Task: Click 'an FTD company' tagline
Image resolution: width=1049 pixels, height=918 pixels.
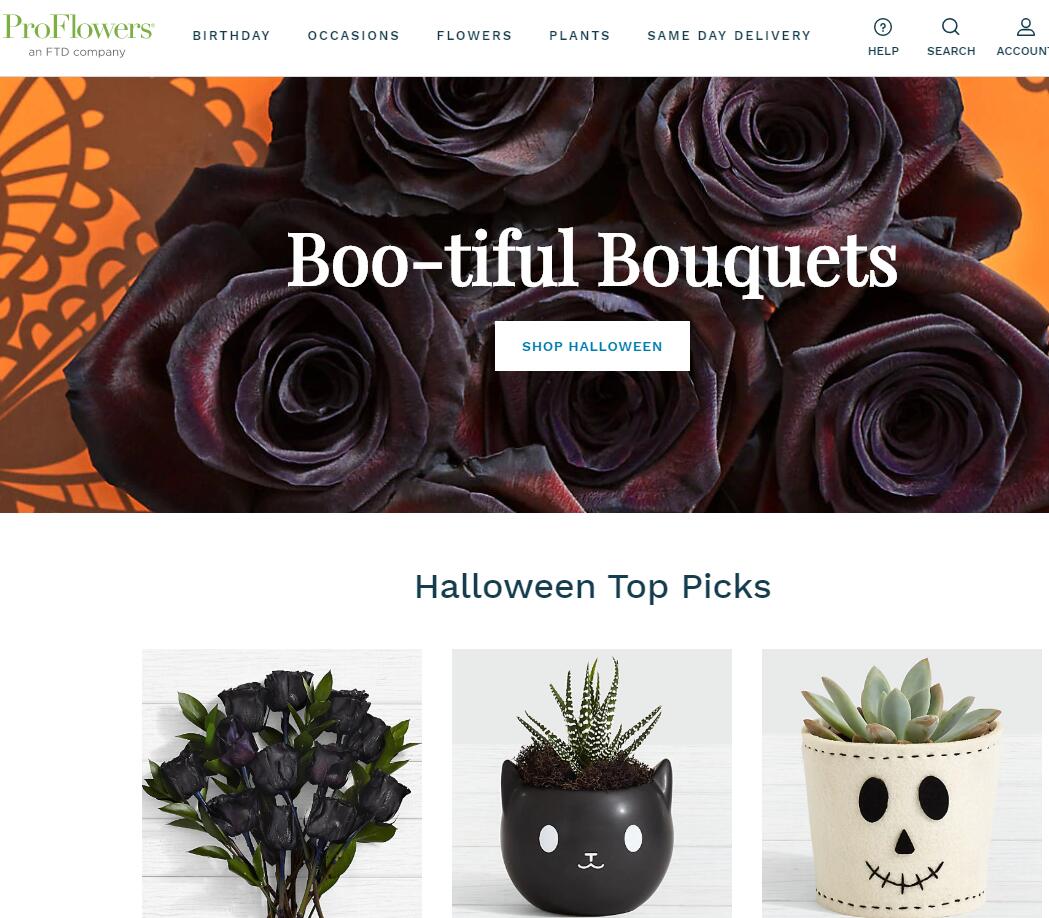Action: [77, 52]
